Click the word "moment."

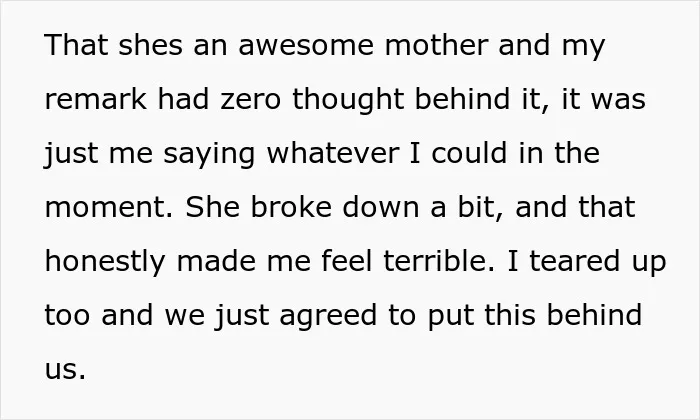point(109,208)
